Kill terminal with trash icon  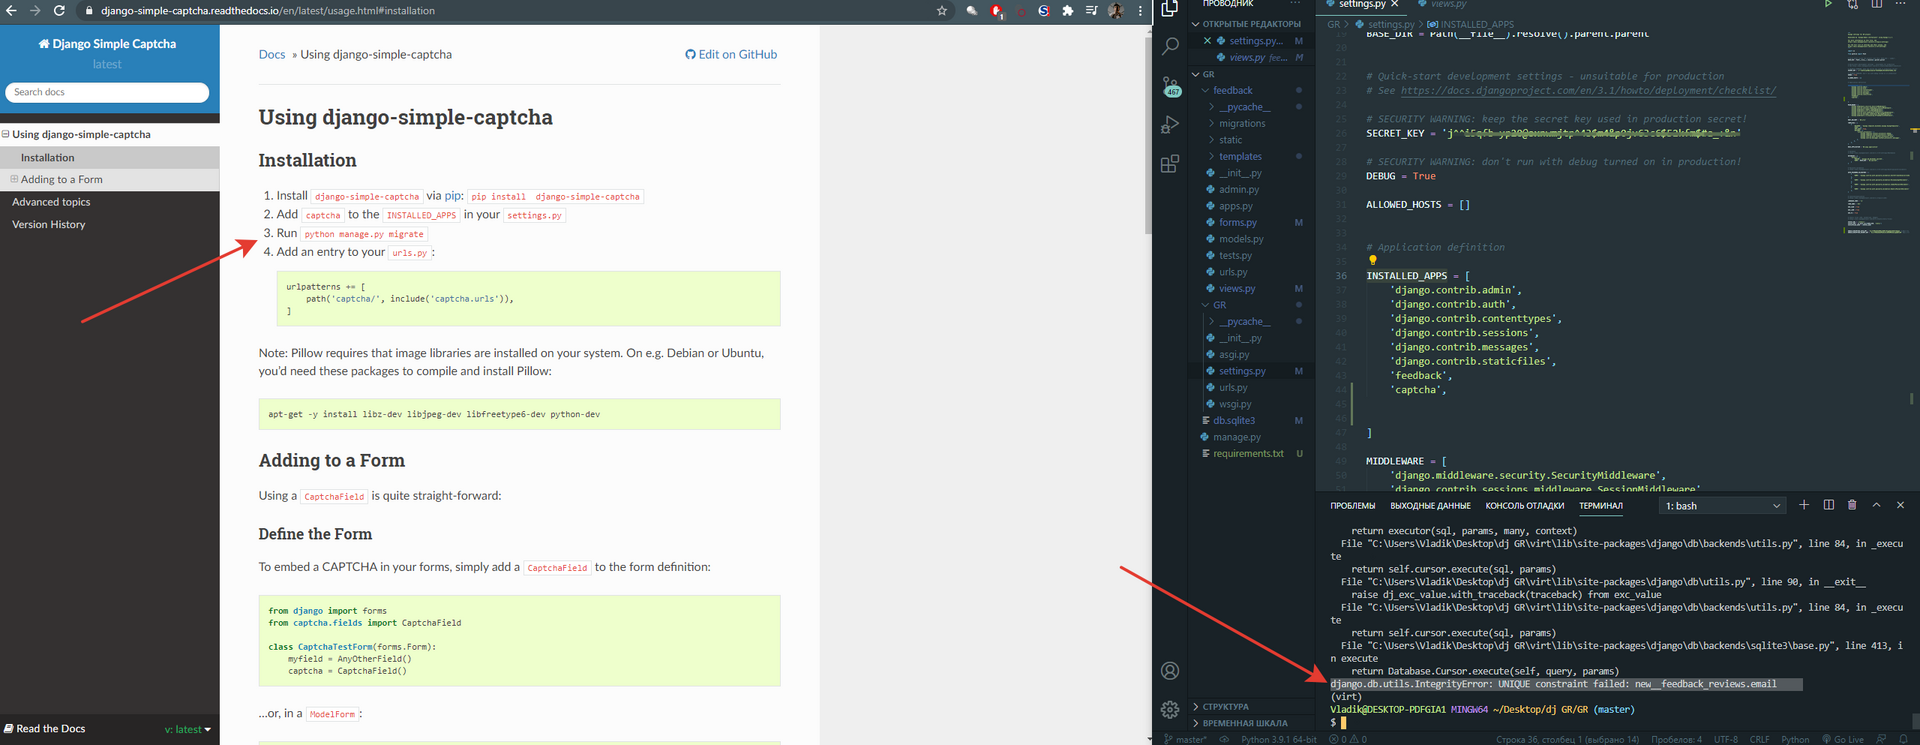click(x=1852, y=505)
